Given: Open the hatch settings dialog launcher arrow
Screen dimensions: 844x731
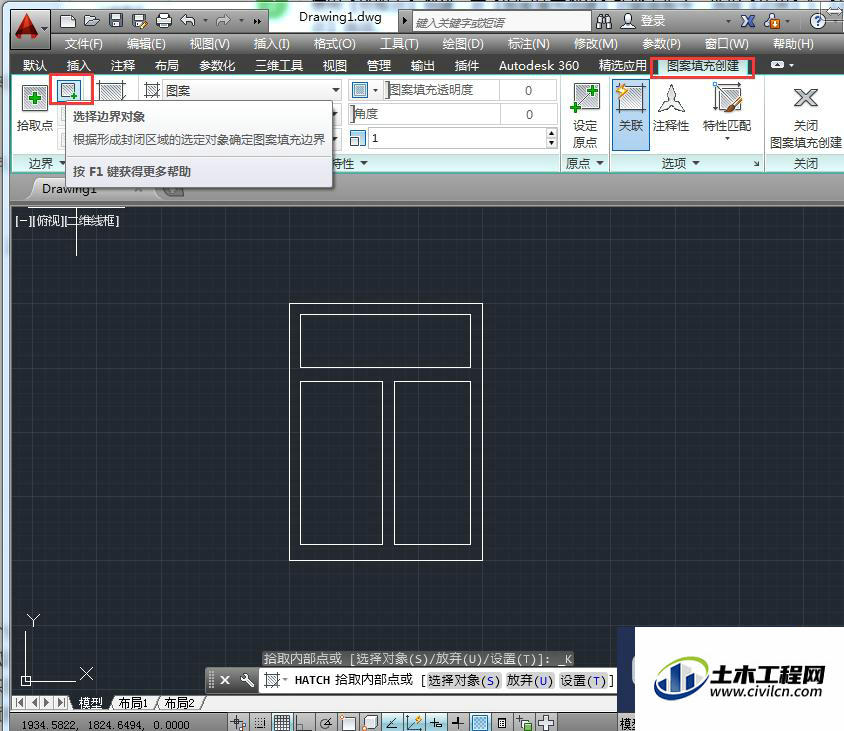Looking at the screenshot, I should [756, 163].
